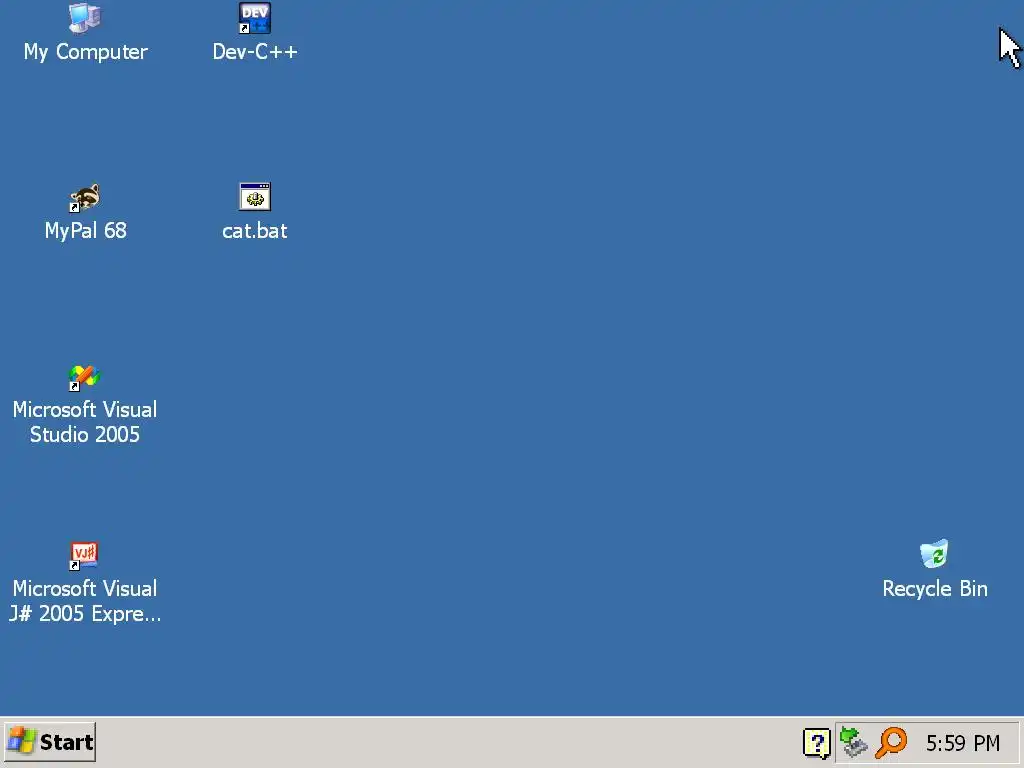The height and width of the screenshot is (768, 1024).
Task: Click the 5:59 PM taskbar clock
Action: 963,743
